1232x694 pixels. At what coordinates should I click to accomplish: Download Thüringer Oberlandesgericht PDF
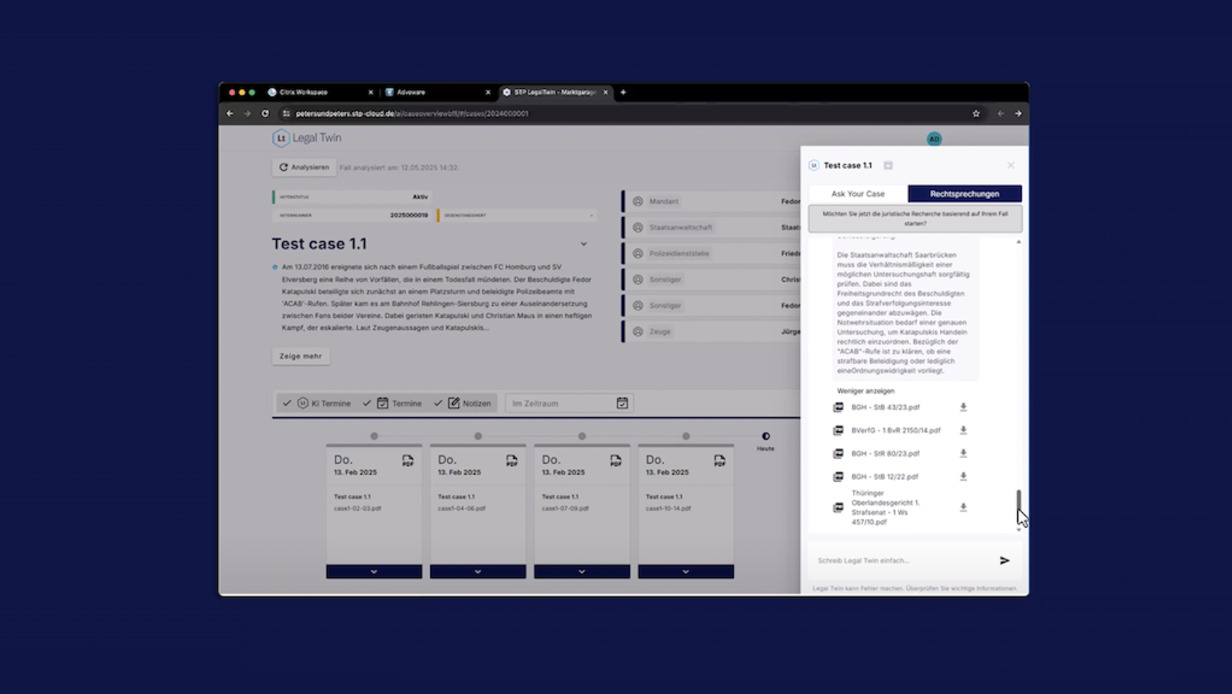(963, 507)
